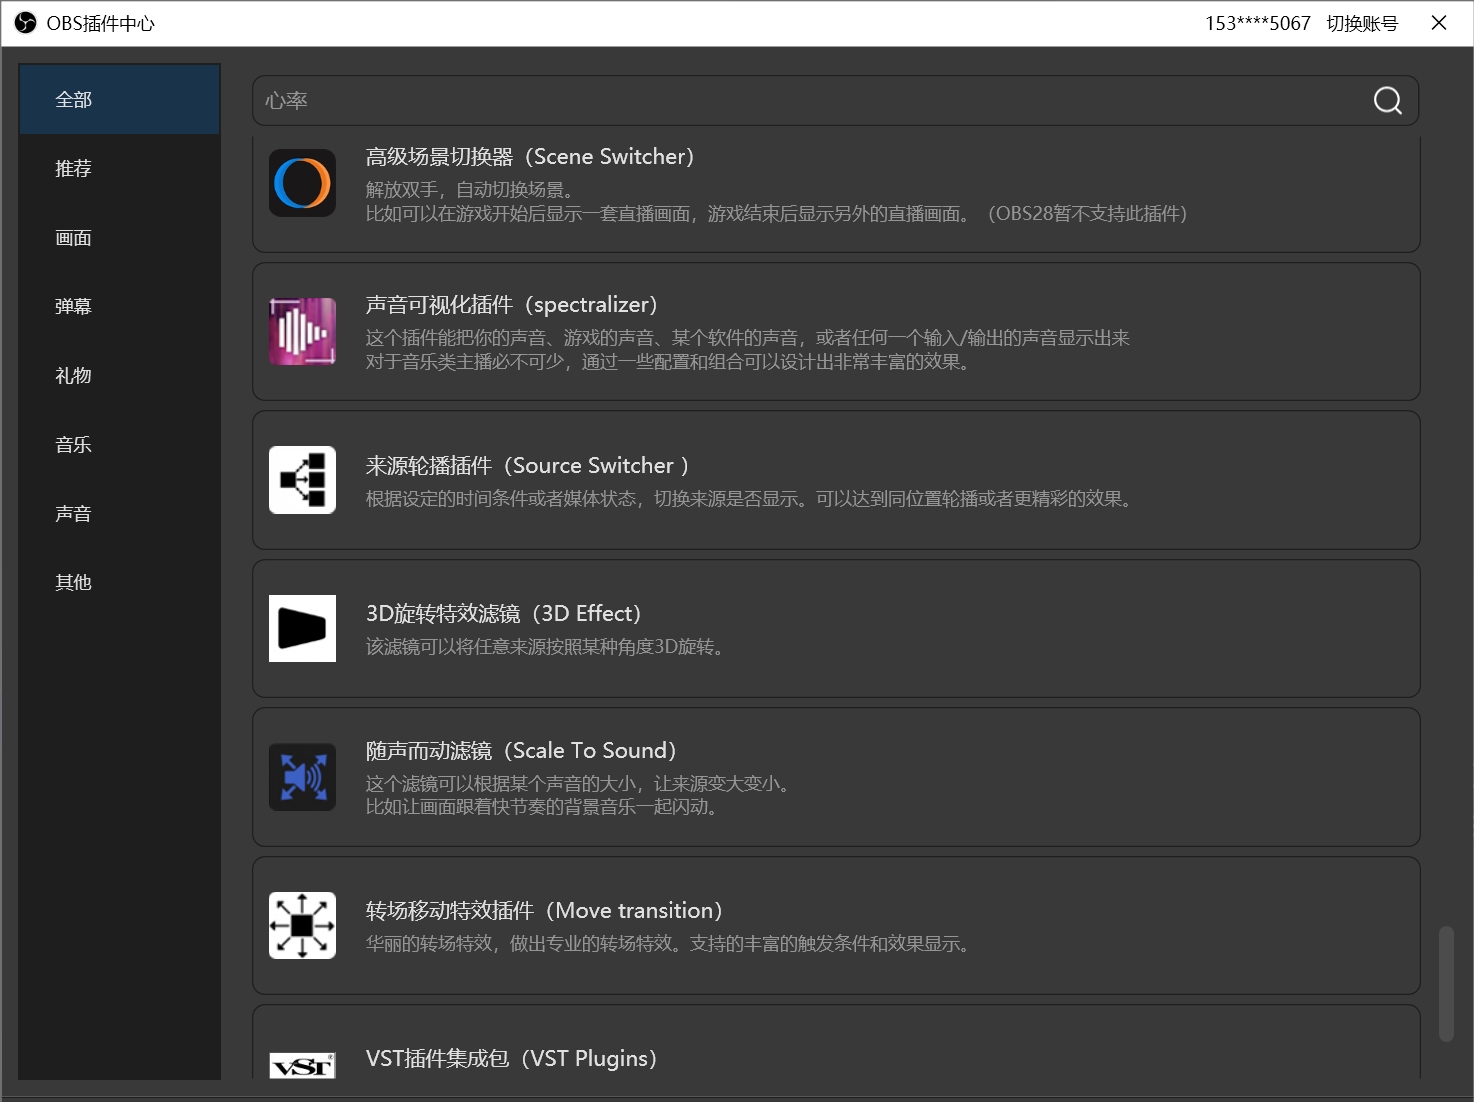
Task: Click the 3D Effect filter icon
Action: (x=302, y=628)
